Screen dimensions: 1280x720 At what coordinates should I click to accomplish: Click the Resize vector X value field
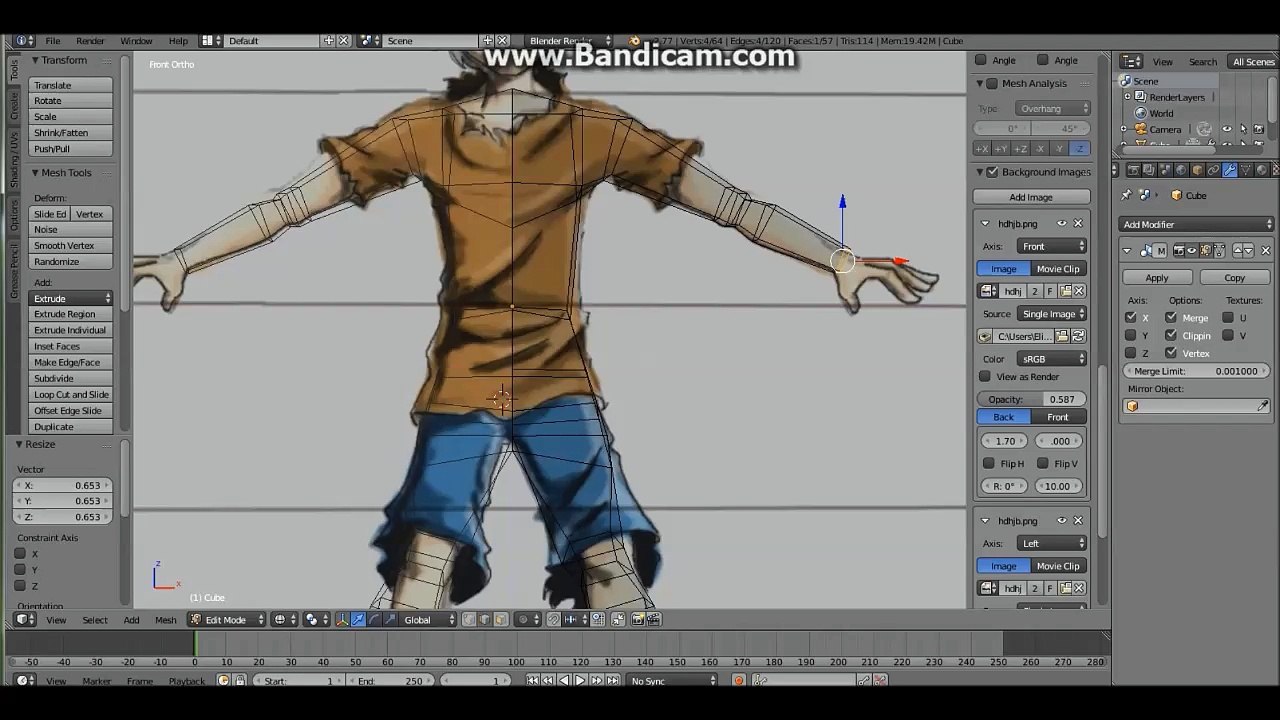62,485
